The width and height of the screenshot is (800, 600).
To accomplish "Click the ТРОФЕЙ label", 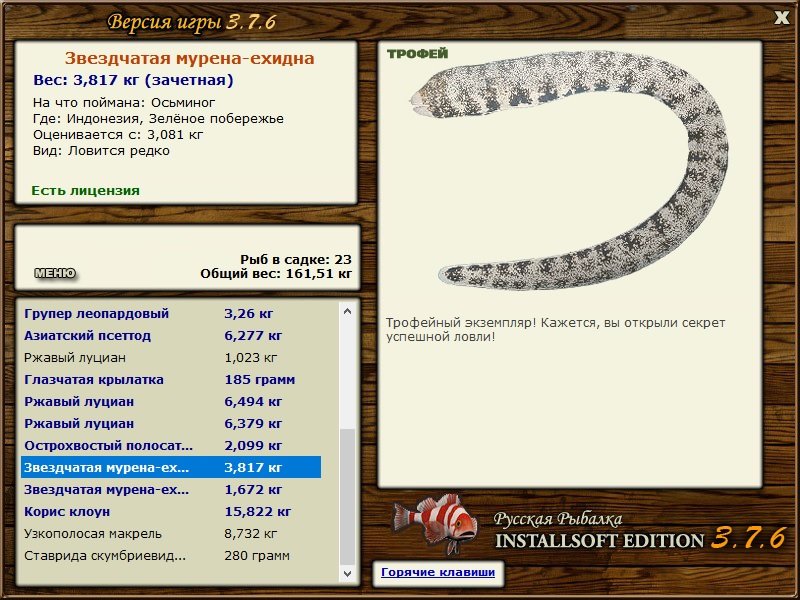I will click(417, 54).
